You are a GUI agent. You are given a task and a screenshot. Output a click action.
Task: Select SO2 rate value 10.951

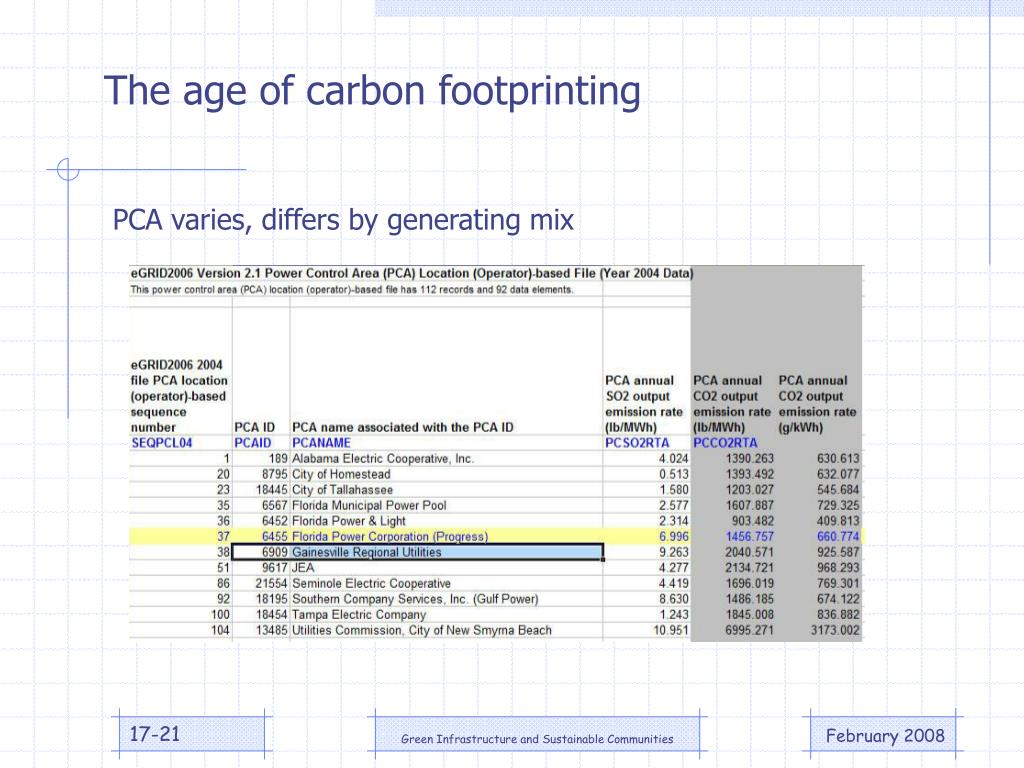coord(671,631)
